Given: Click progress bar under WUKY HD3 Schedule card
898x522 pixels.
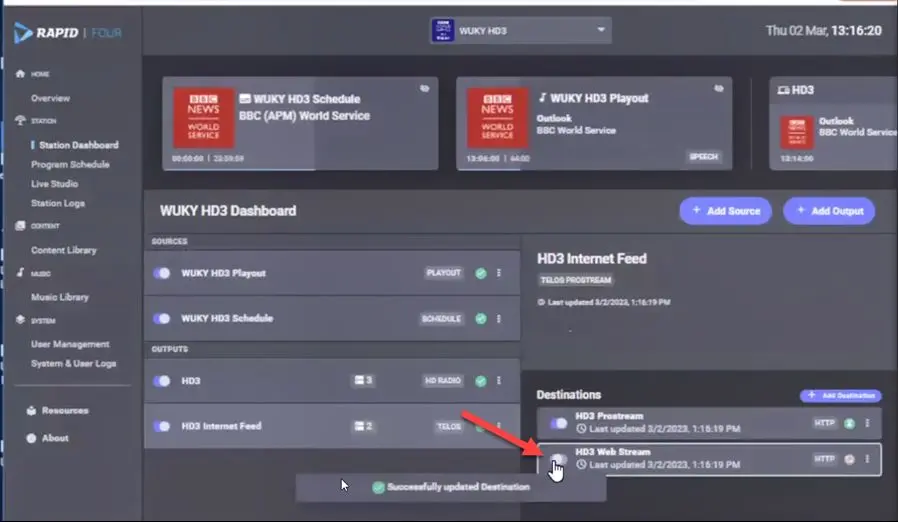Looking at the screenshot, I should click(x=300, y=169).
